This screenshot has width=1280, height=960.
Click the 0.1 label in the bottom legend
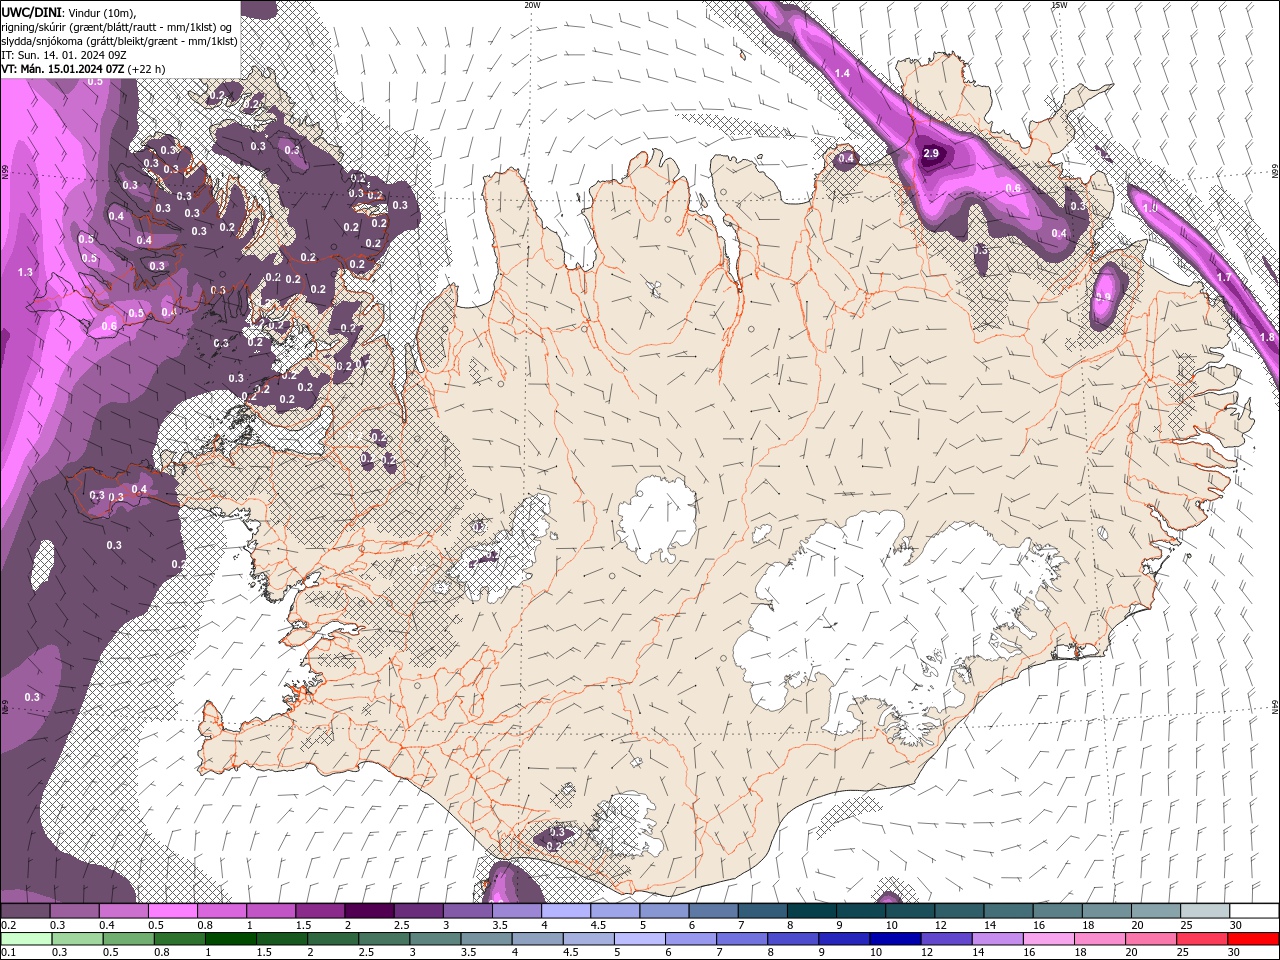pyautogui.click(x=8, y=953)
